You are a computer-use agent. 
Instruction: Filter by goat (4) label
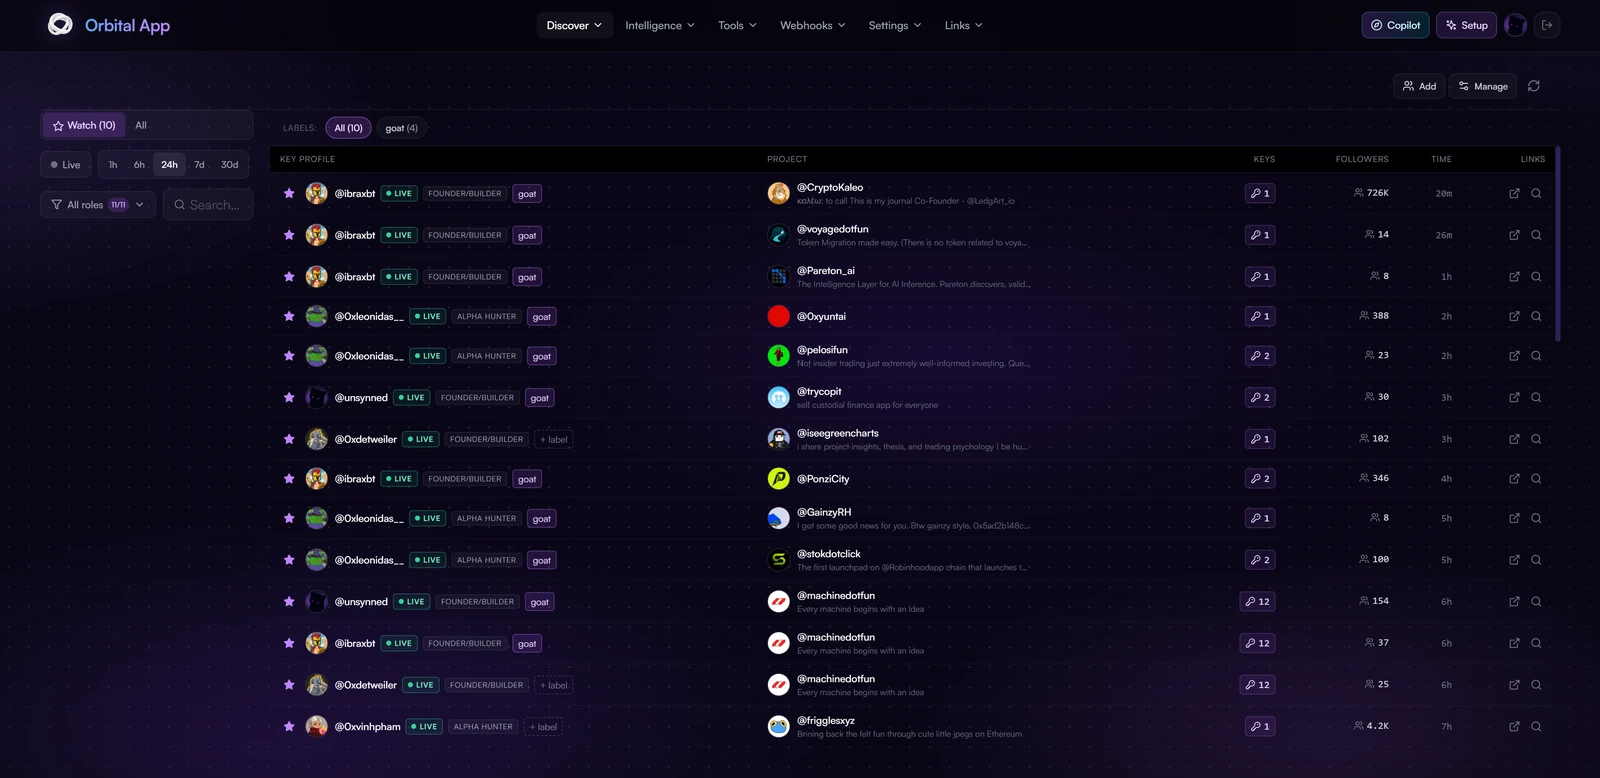point(402,128)
